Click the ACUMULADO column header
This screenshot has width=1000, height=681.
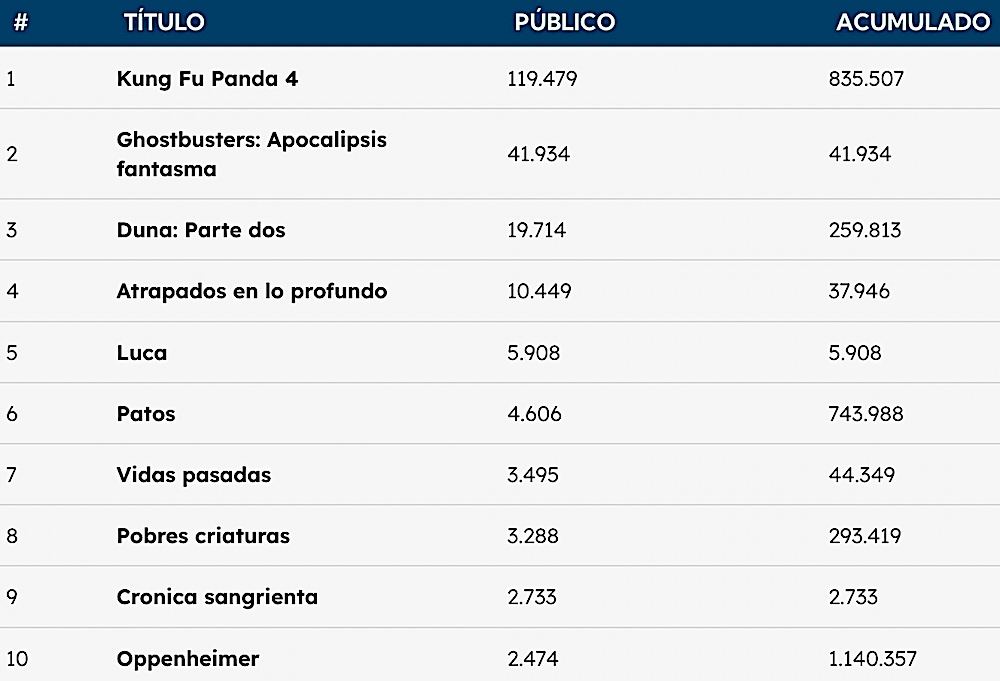[913, 22]
